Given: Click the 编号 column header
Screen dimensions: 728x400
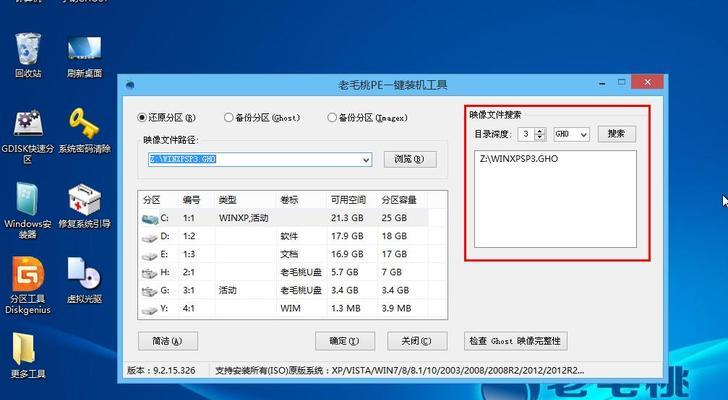Looking at the screenshot, I should 191,200.
